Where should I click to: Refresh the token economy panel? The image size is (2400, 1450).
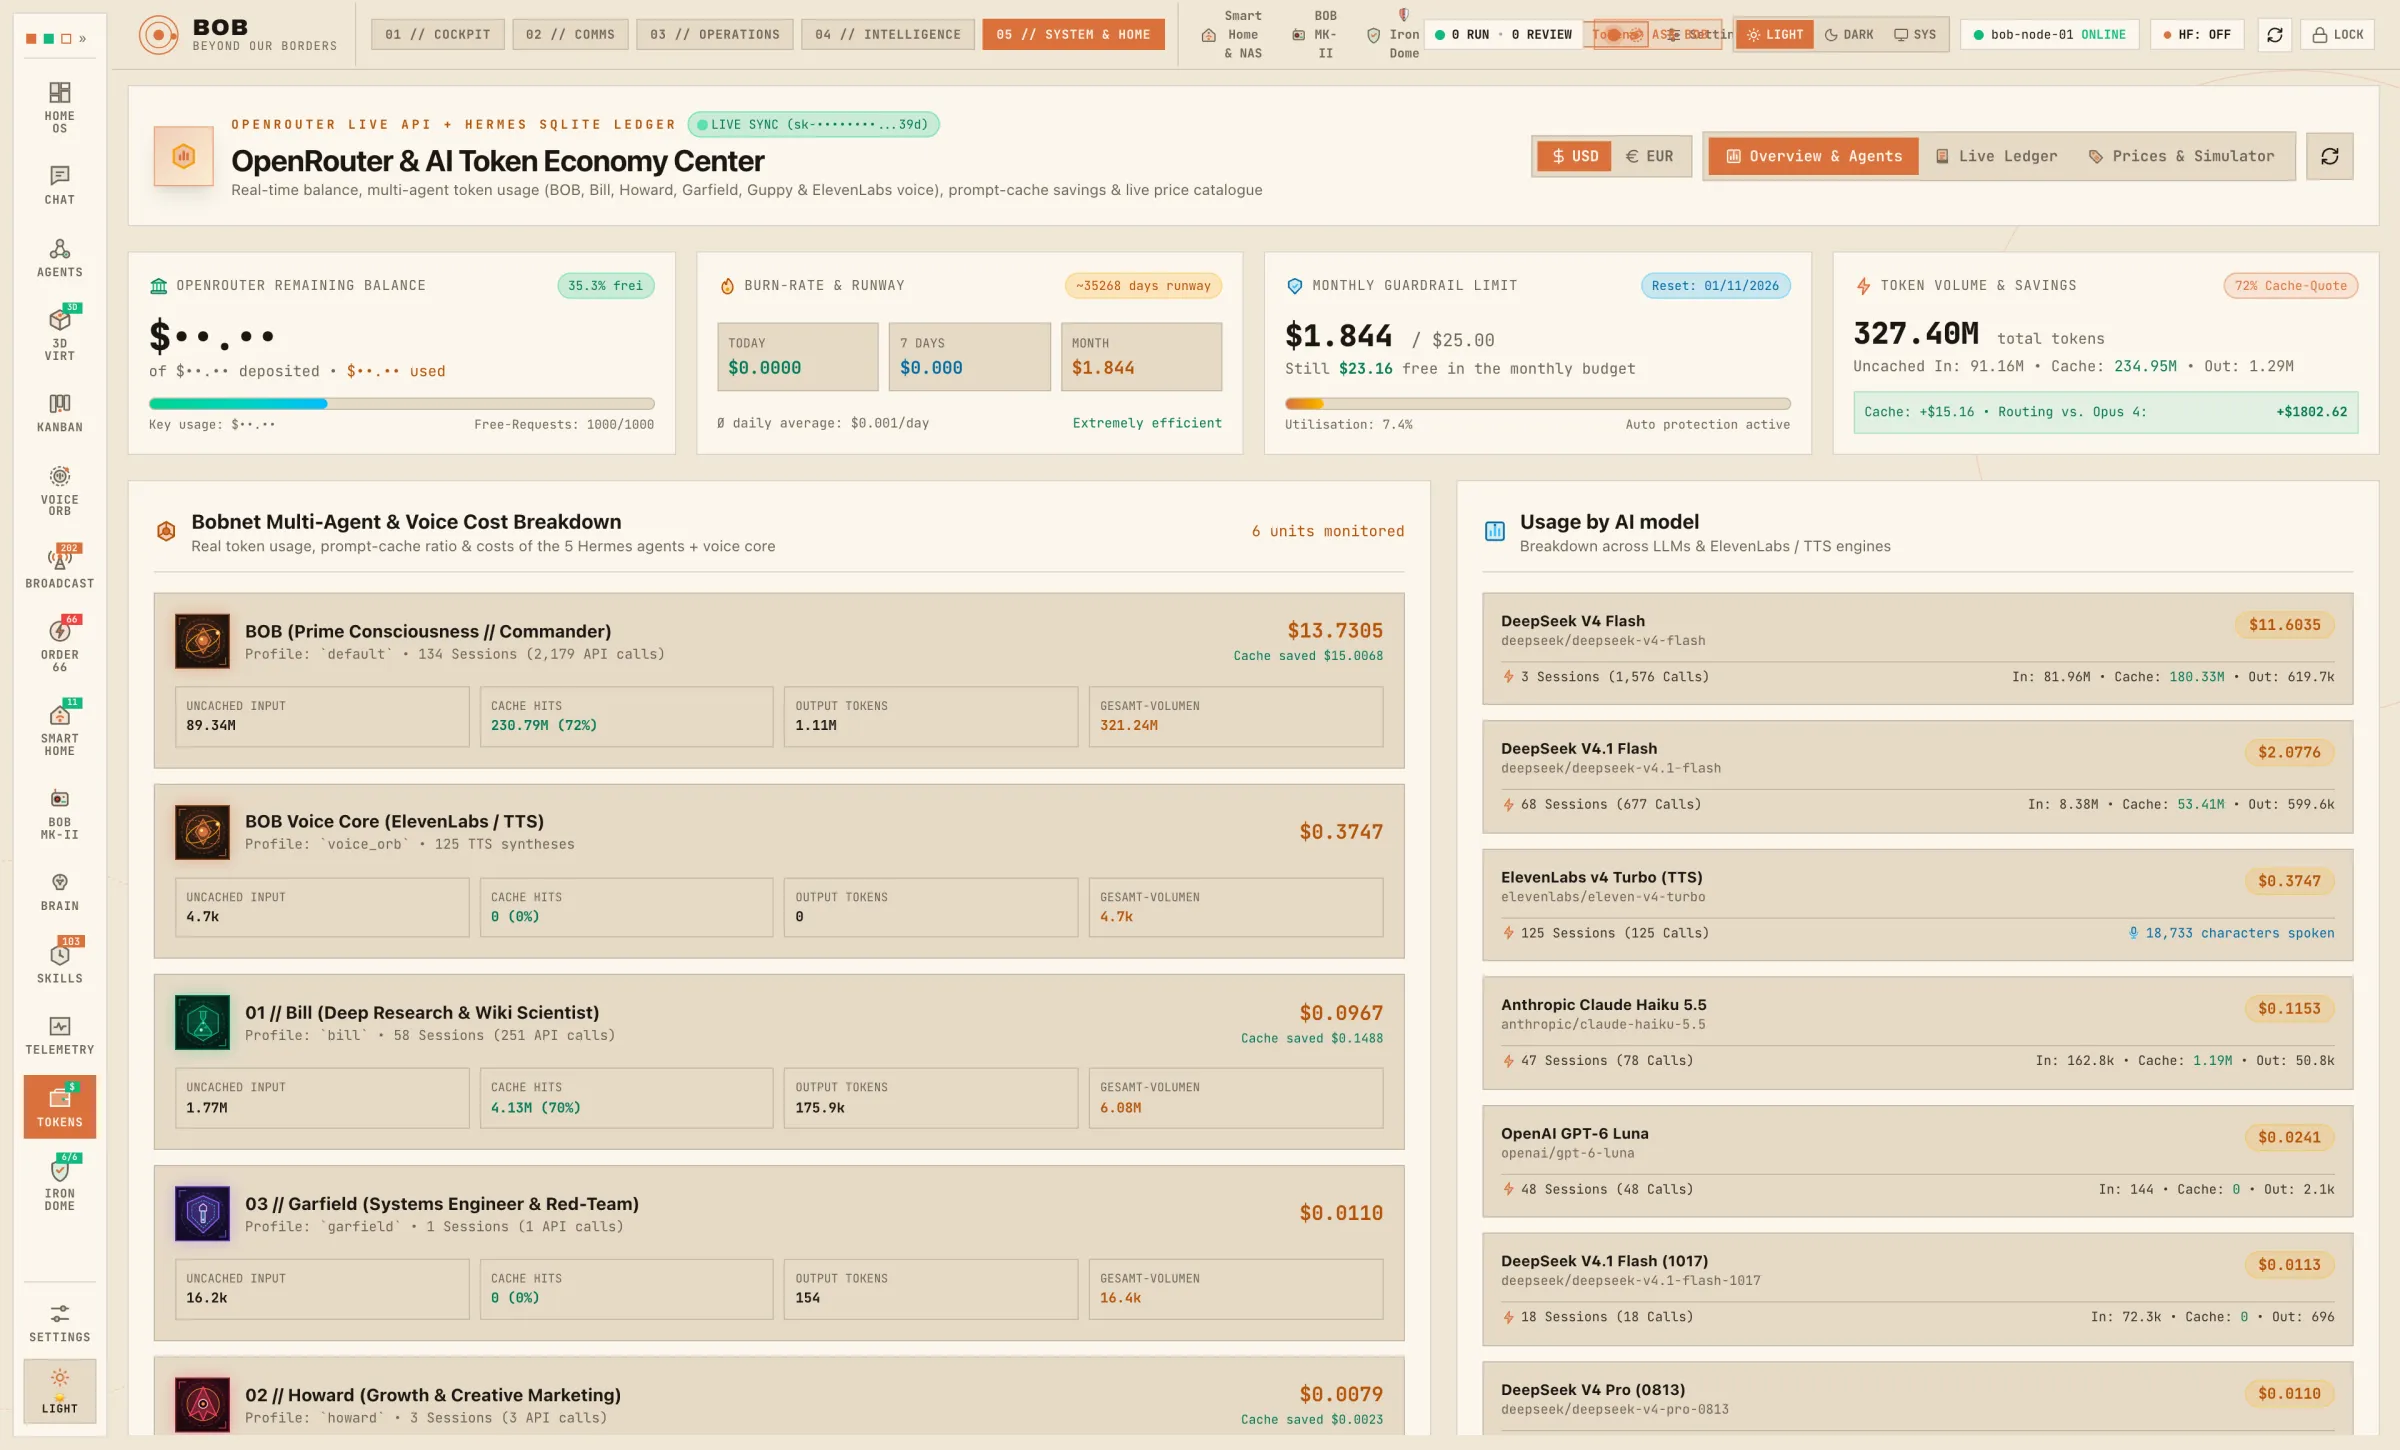pyautogui.click(x=2329, y=156)
